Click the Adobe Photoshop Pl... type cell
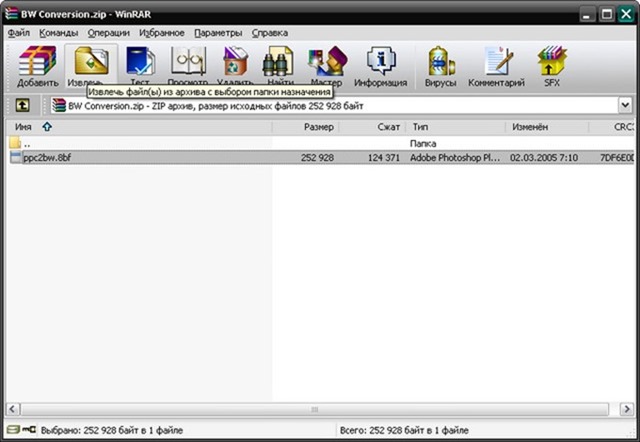 (455, 158)
